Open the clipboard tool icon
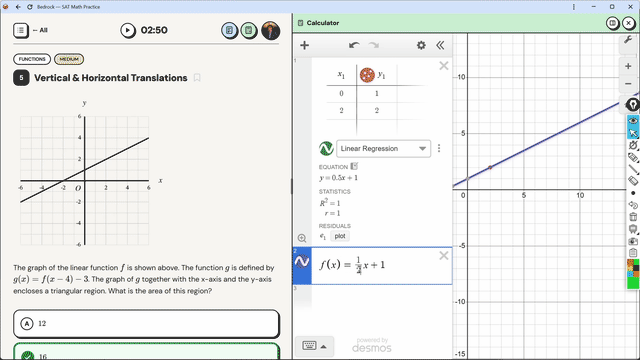The height and width of the screenshot is (360, 640). click(x=633, y=253)
